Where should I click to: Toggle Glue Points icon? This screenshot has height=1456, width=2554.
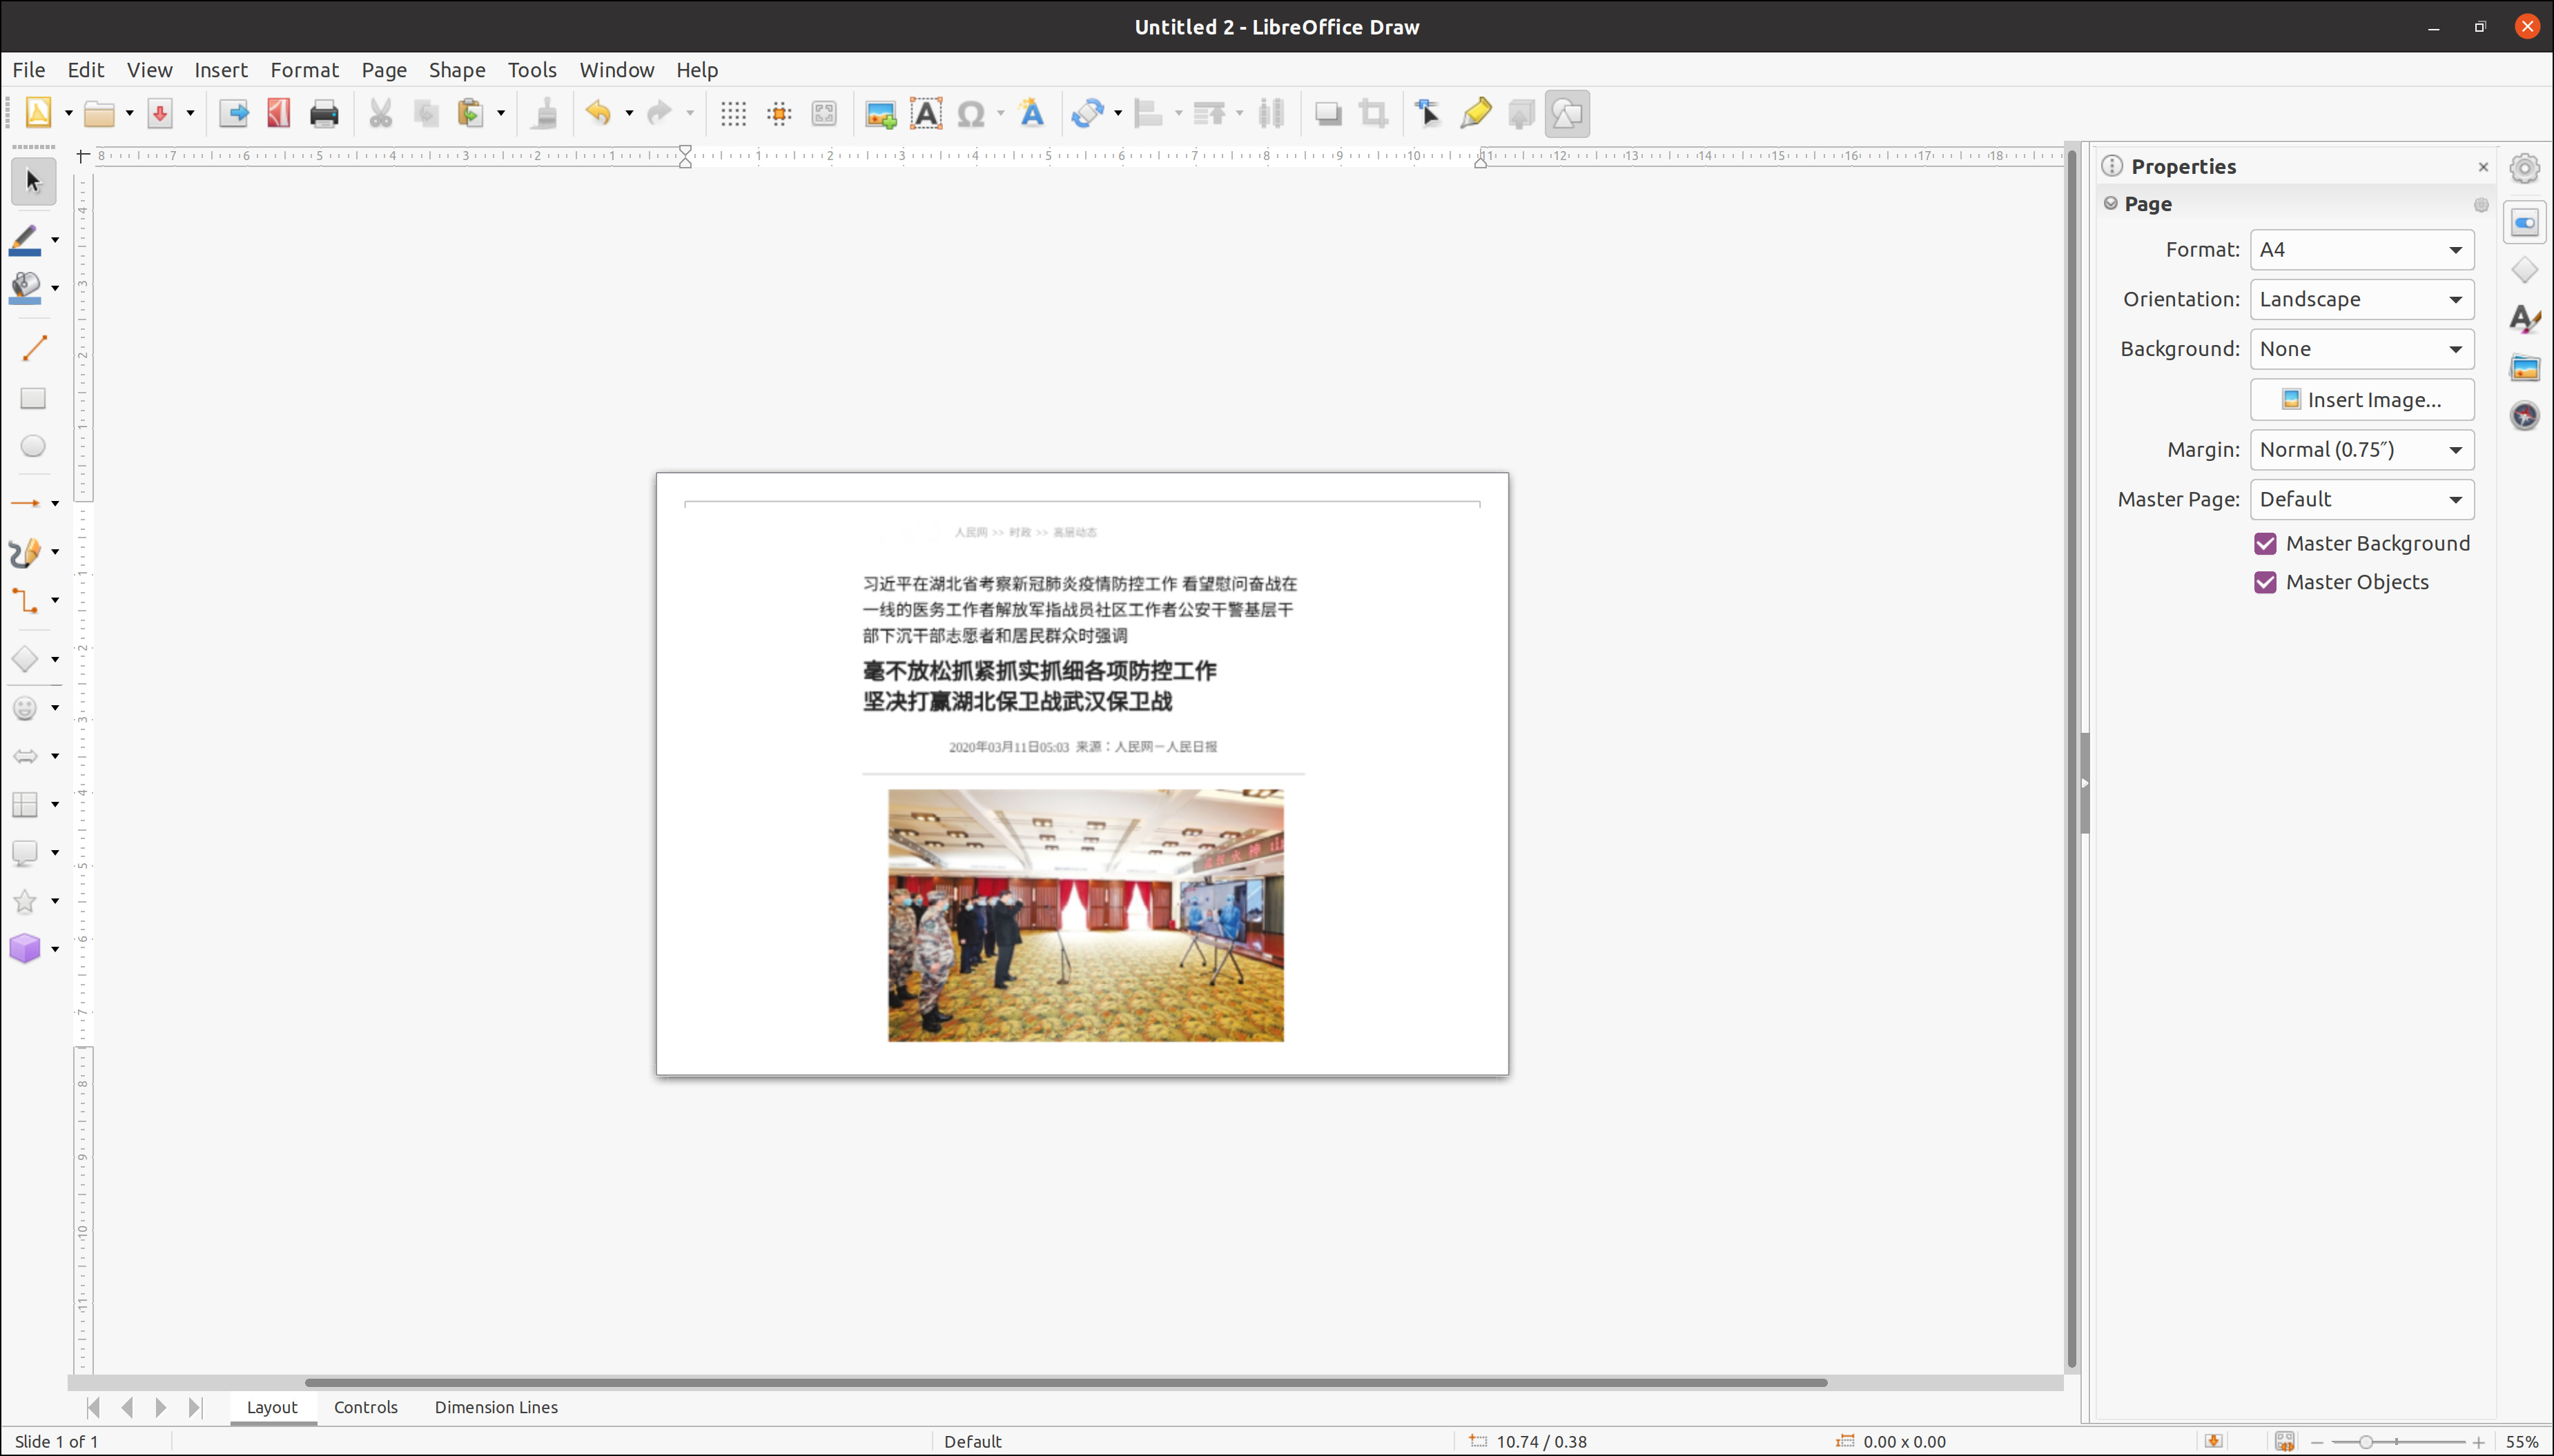1475,113
